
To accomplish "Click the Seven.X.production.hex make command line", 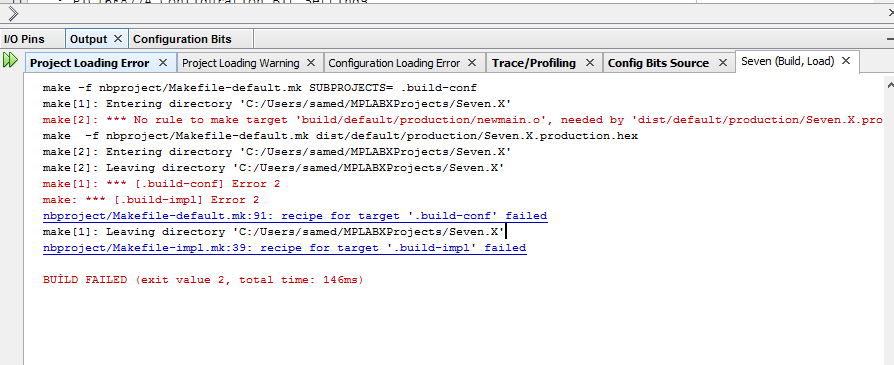I will 340,136.
